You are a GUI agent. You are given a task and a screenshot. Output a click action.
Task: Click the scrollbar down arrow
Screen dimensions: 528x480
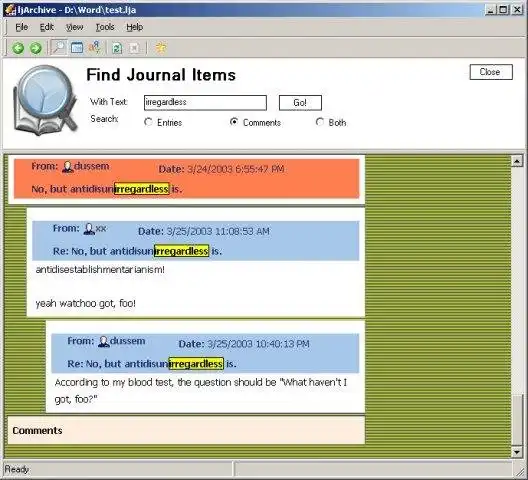coord(517,452)
